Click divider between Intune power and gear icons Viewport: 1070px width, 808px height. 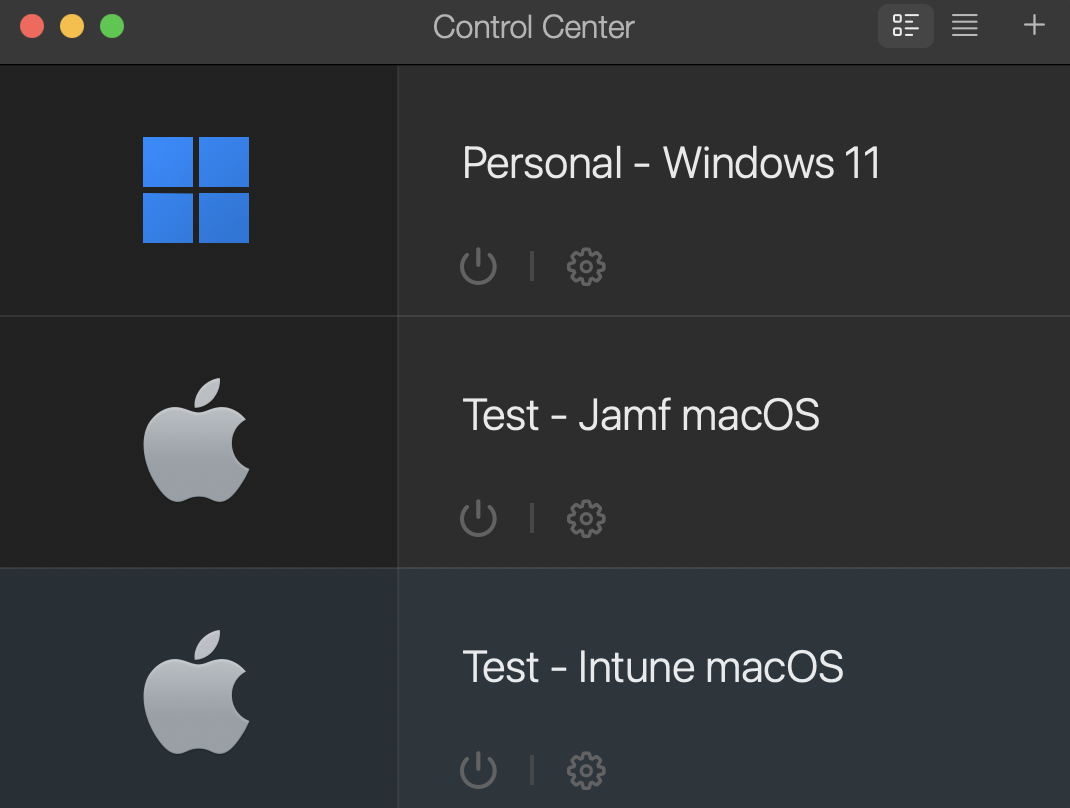coord(532,770)
